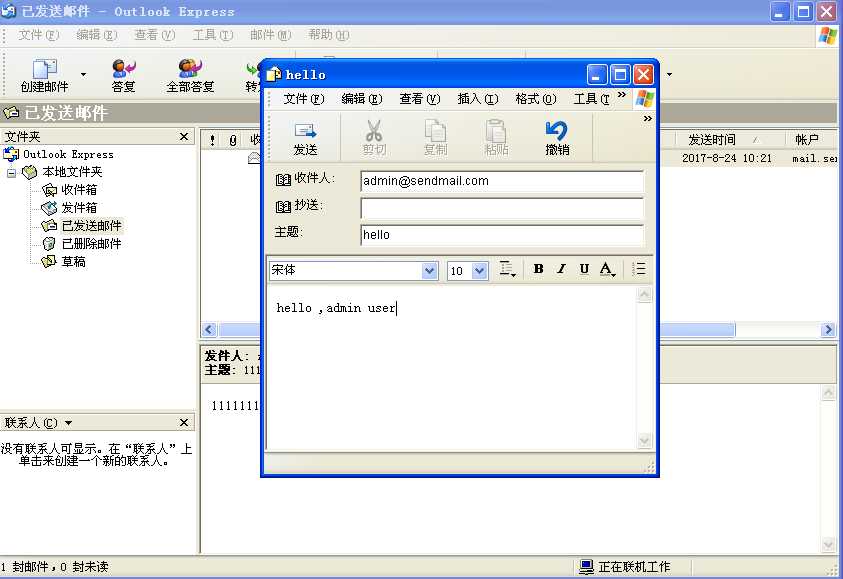This screenshot has width=843, height=579.
Task: Maximize the hello compose window
Action: pos(620,75)
